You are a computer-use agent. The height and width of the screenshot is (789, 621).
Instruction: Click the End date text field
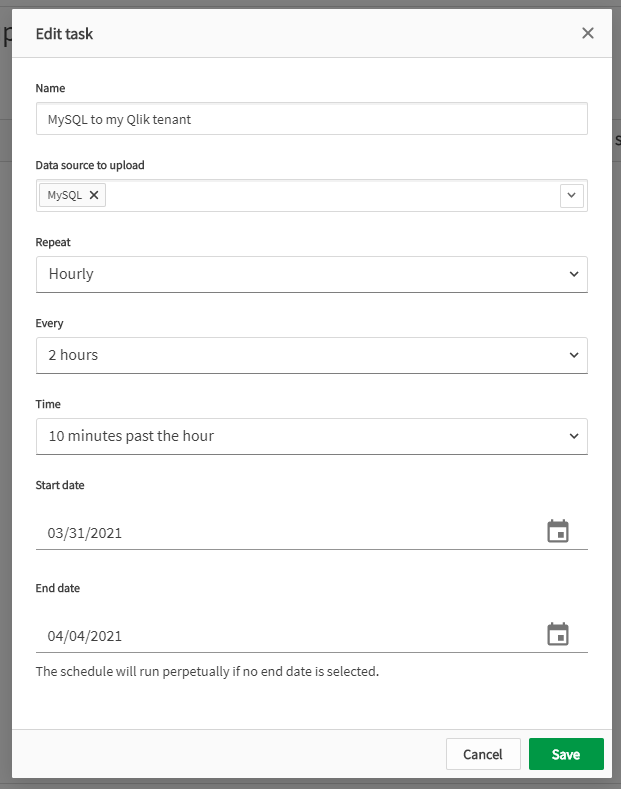pyautogui.click(x=280, y=636)
